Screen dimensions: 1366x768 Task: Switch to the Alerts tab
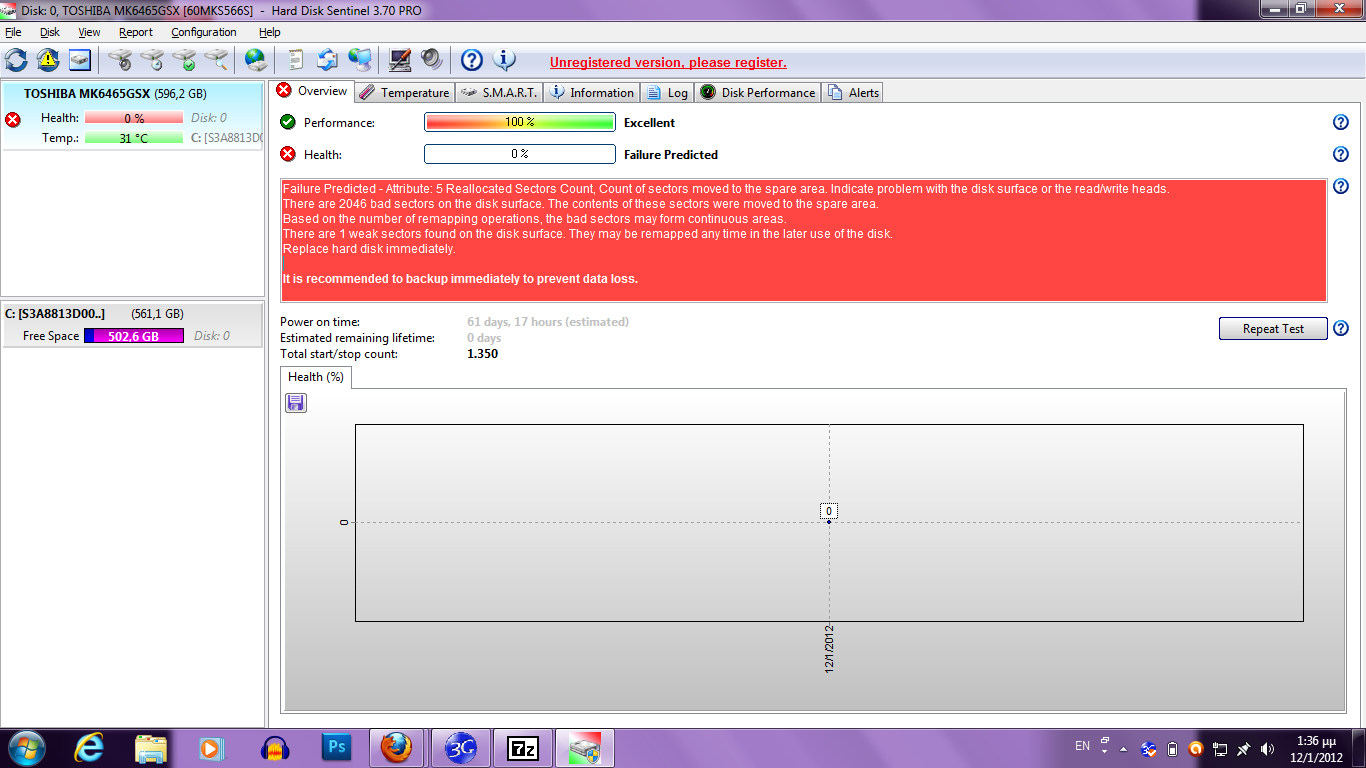point(853,92)
